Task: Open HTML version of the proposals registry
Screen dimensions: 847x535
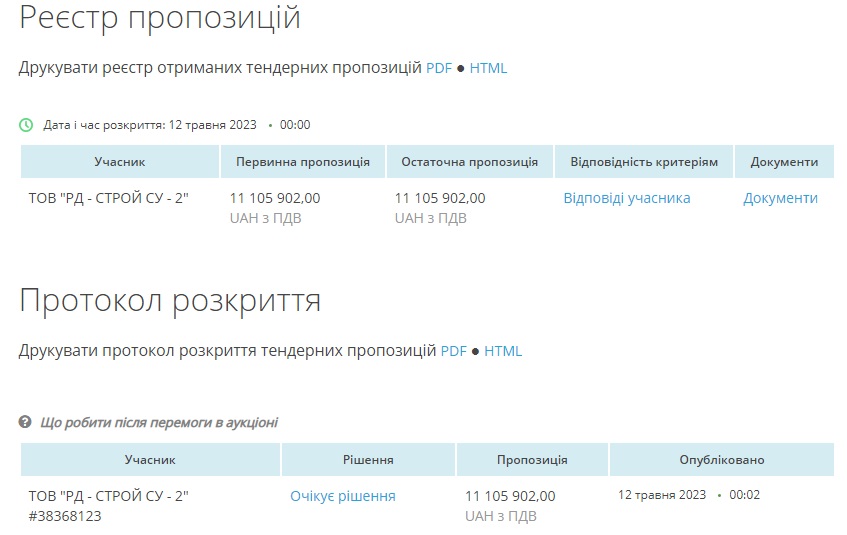Action: click(x=488, y=68)
